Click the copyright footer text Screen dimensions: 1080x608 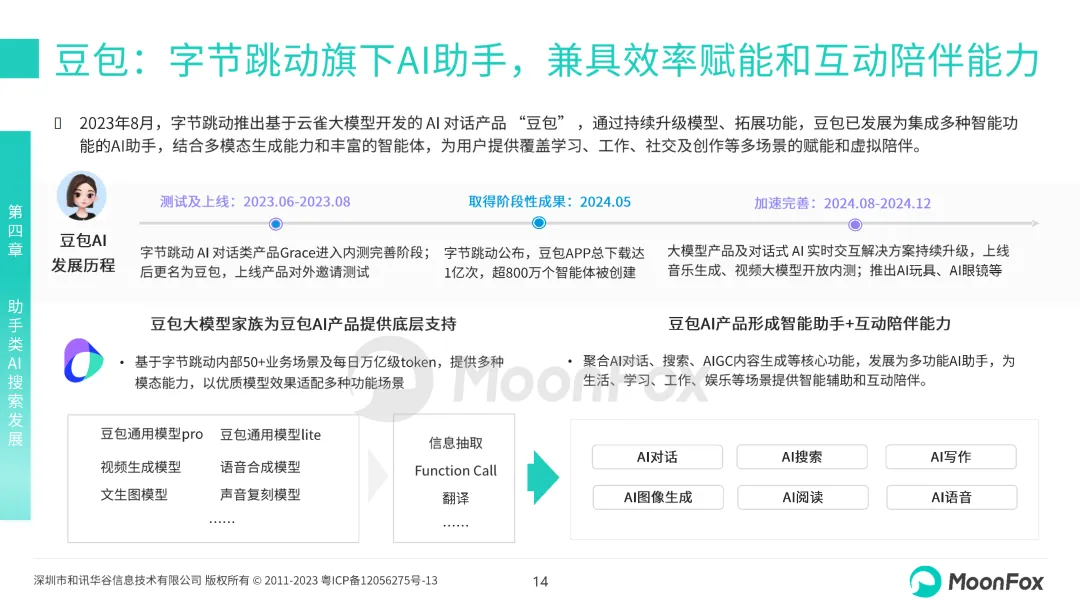(236, 580)
